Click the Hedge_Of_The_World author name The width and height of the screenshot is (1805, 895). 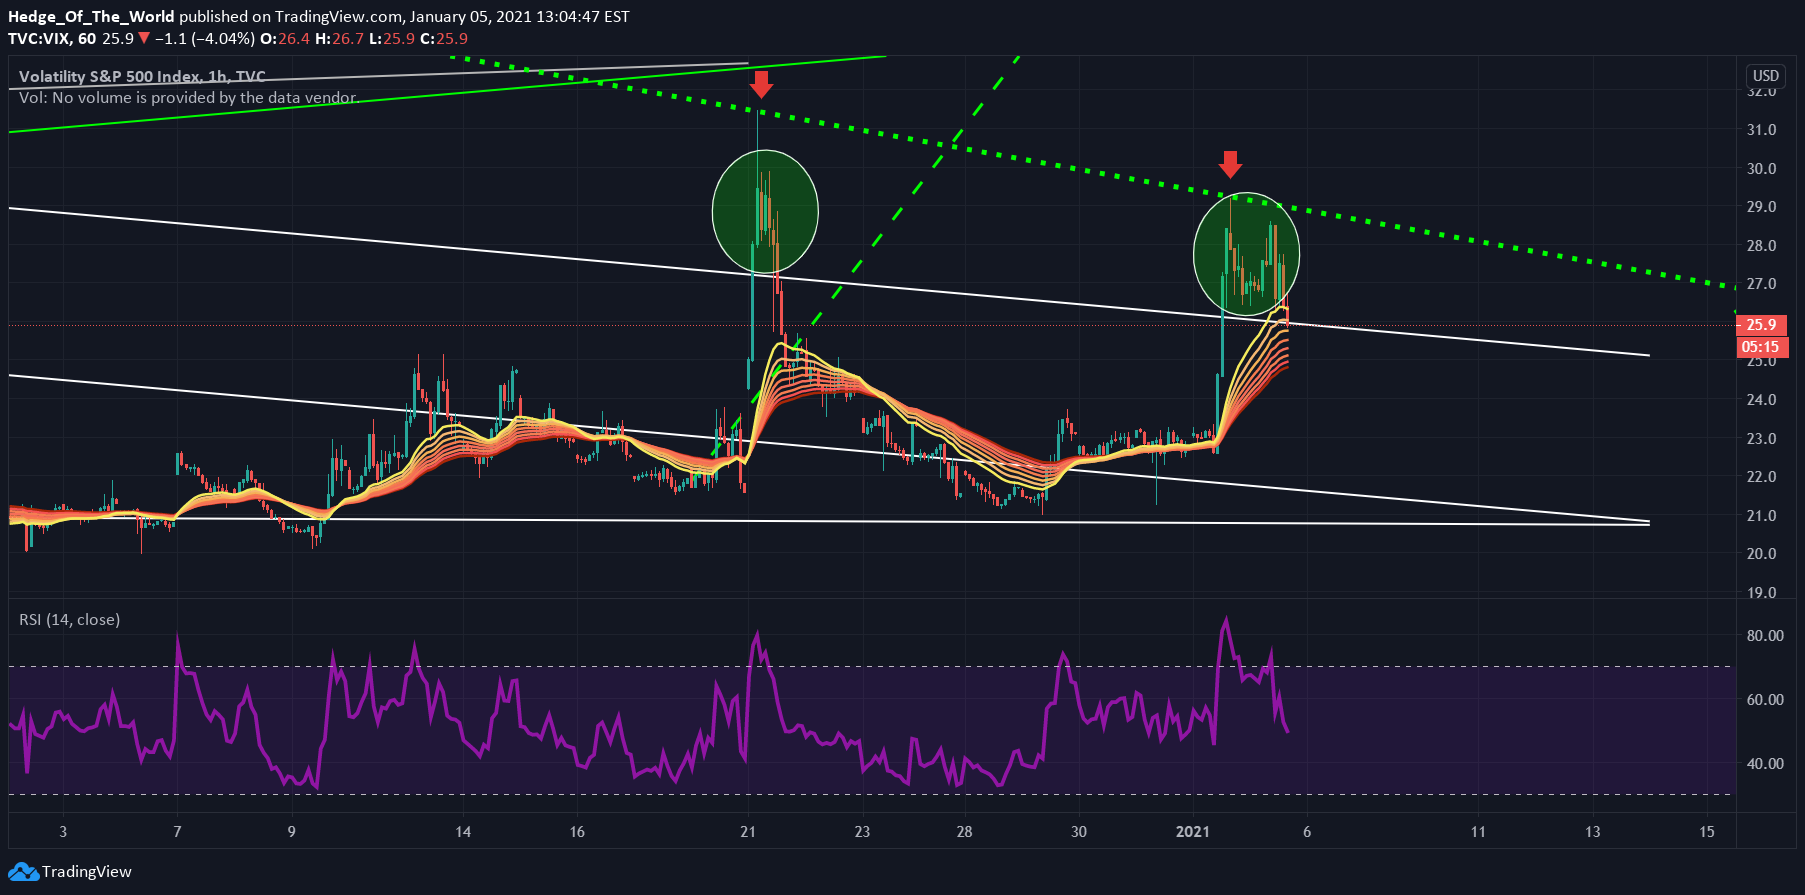[91, 17]
